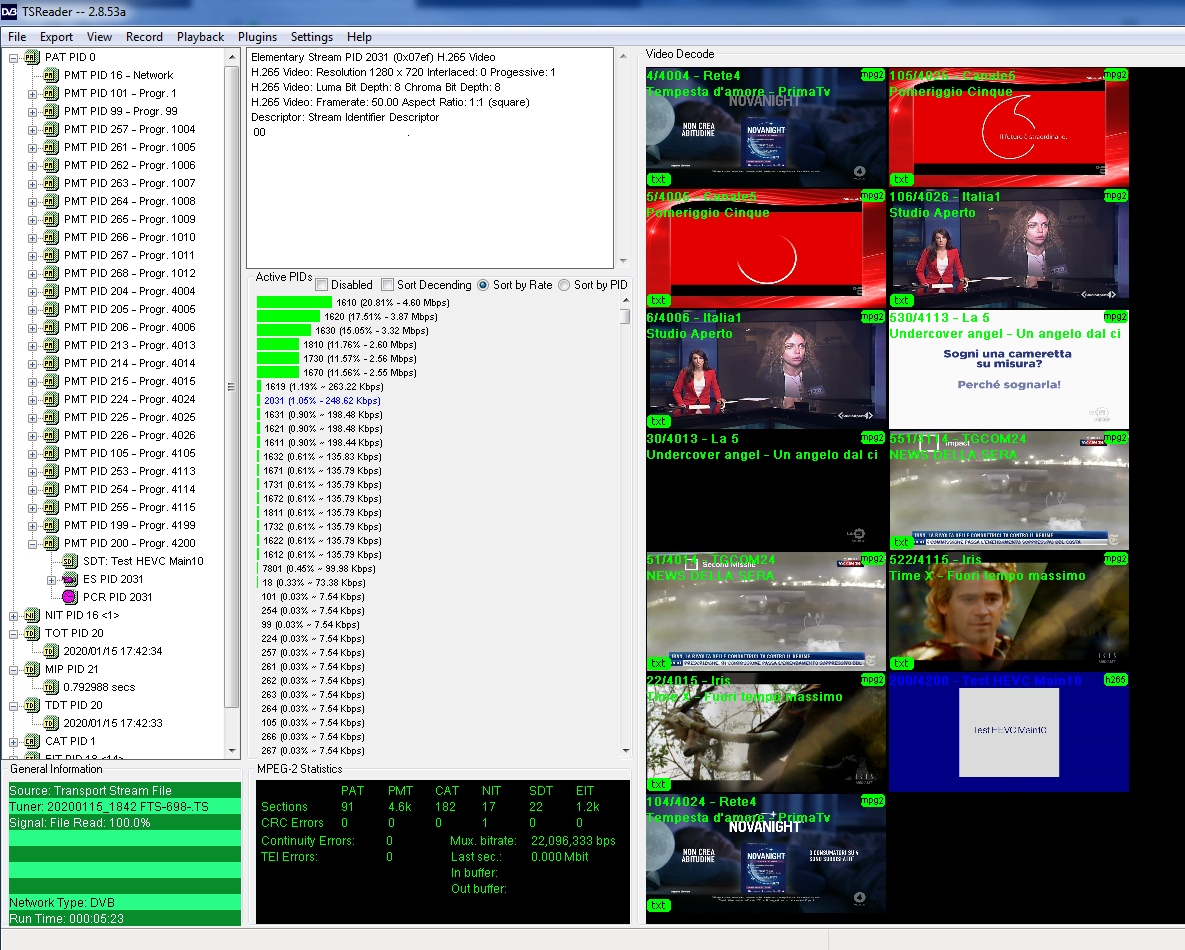Viewport: 1185px width, 950px height.
Task: Expand the CAT PID 1 node
Action: pos(13,741)
